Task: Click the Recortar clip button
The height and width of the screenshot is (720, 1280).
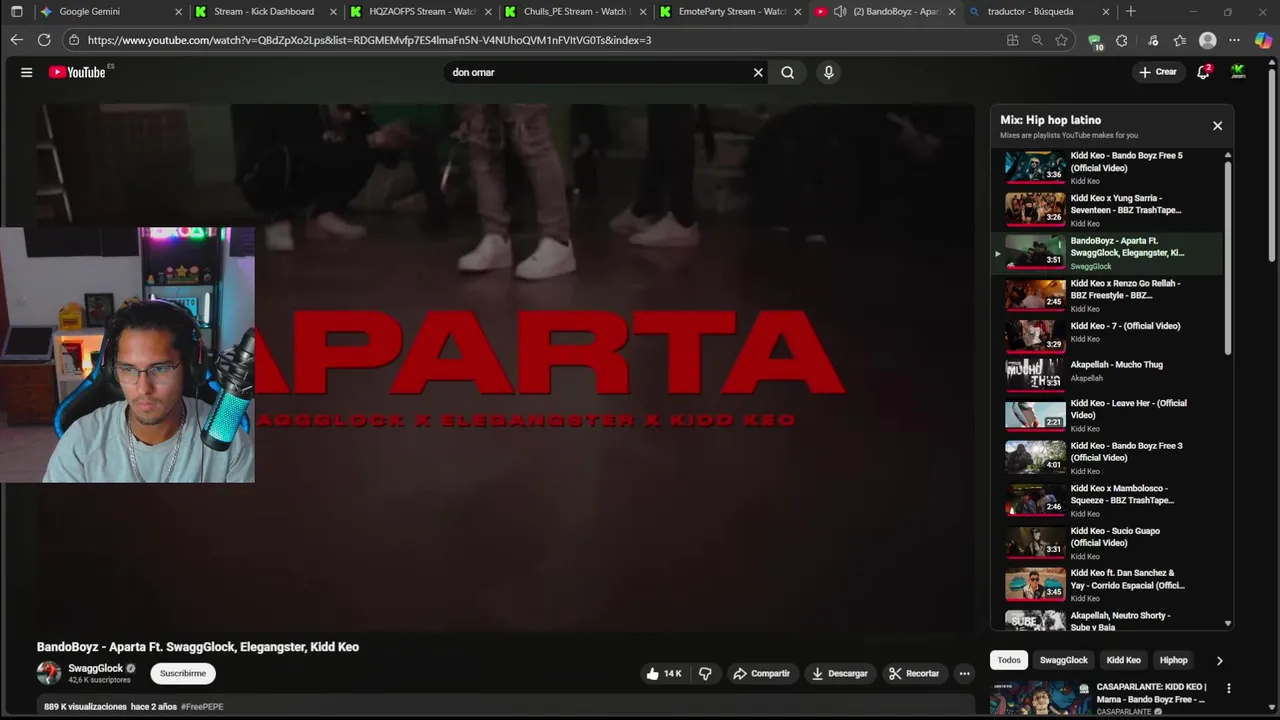Action: point(915,673)
